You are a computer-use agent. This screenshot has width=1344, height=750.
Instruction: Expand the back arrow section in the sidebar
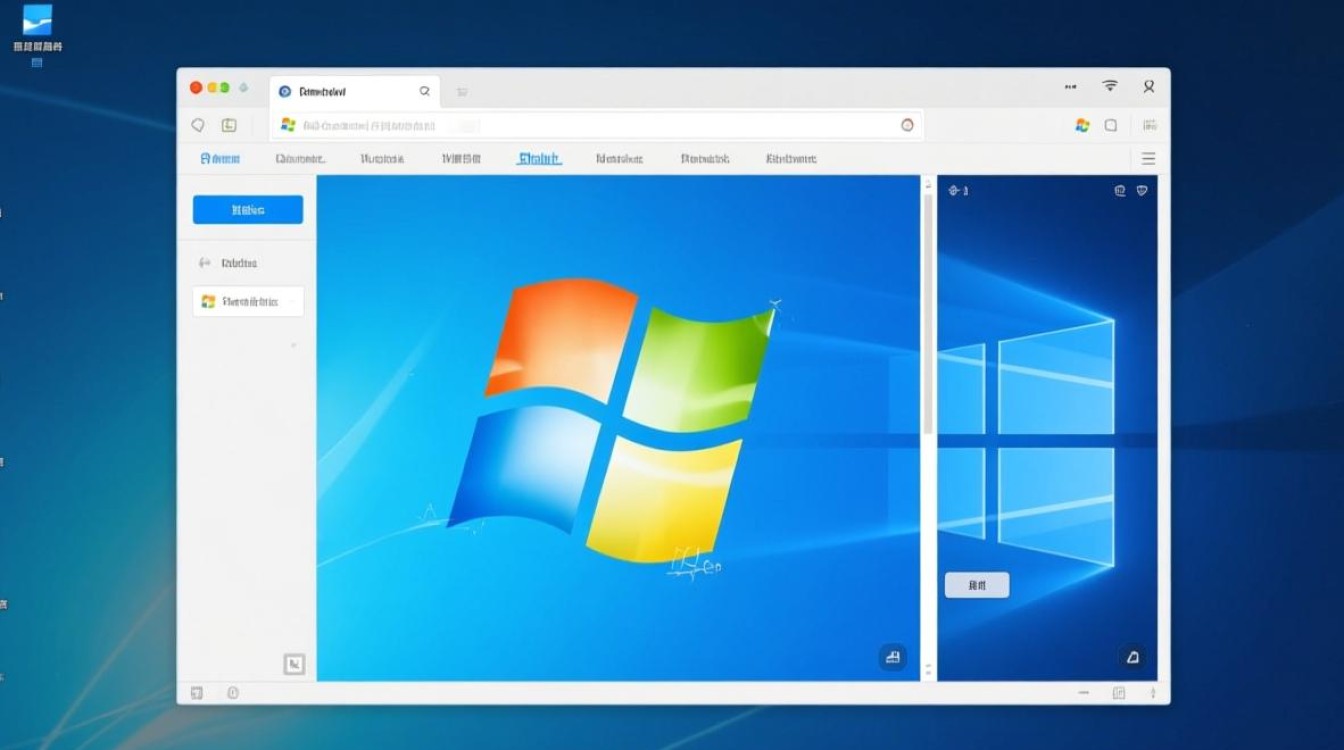pyautogui.click(x=204, y=262)
